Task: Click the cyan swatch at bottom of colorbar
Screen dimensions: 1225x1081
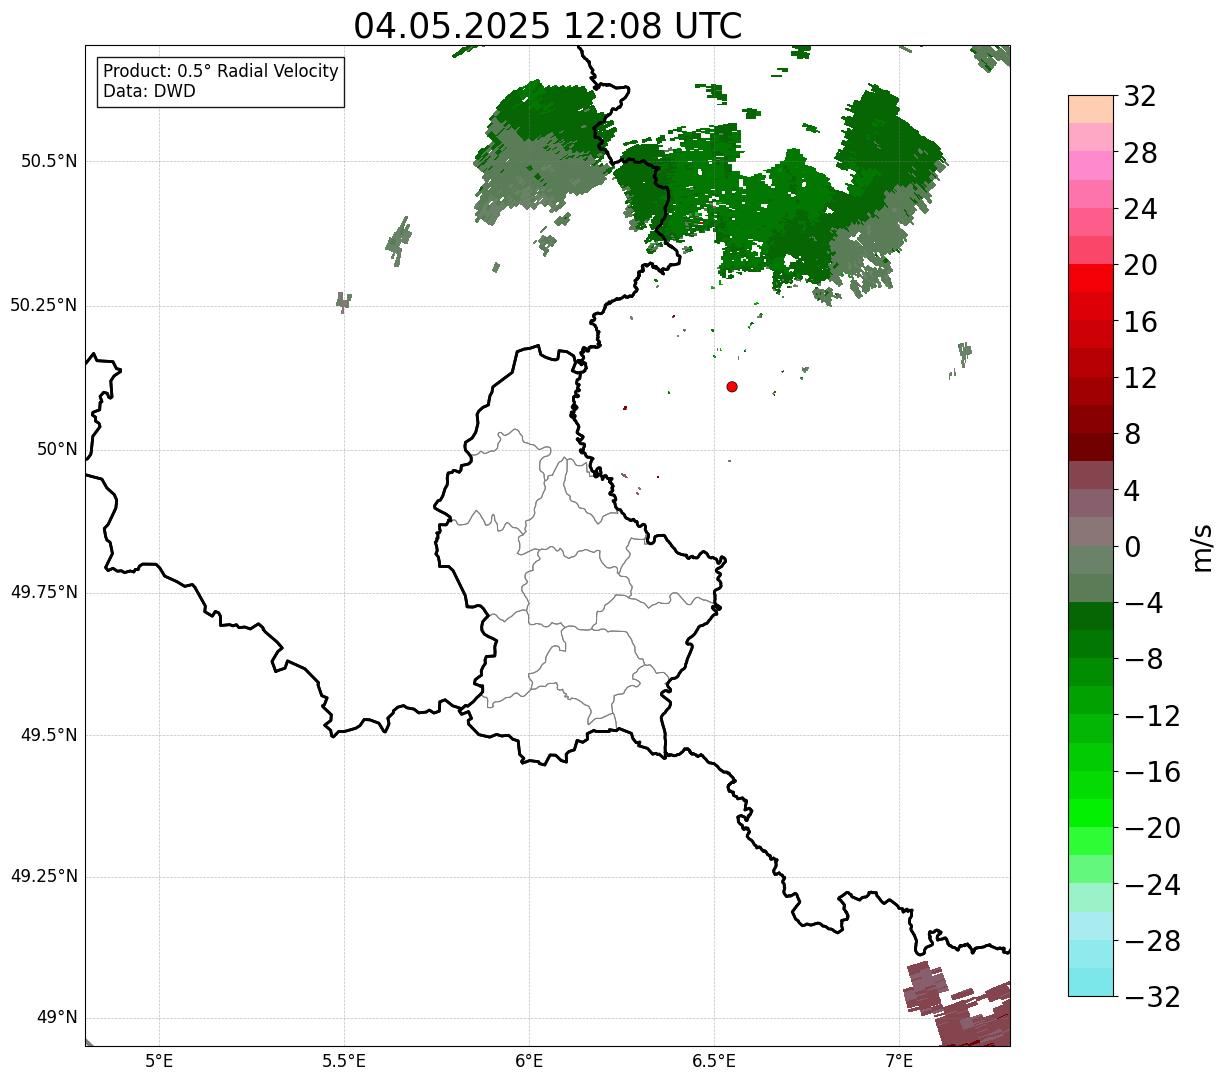Action: coord(1091,982)
